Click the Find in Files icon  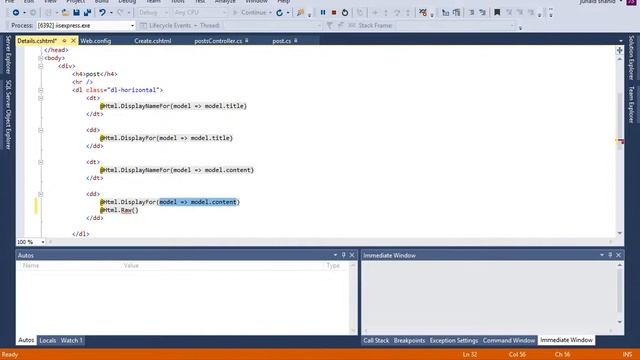[x=300, y=13]
